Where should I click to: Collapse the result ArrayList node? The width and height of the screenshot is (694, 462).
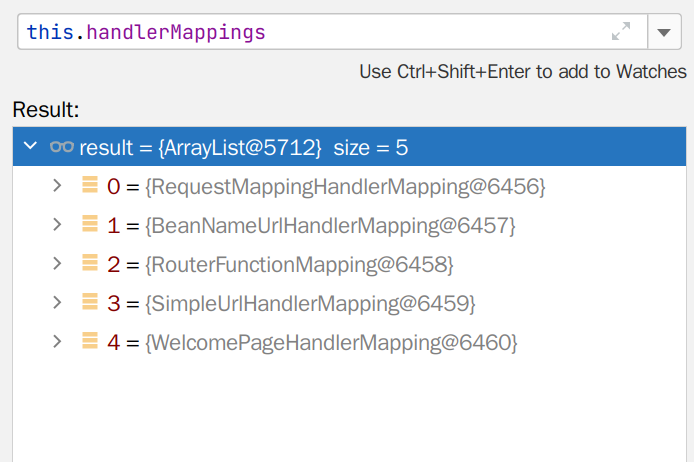[x=30, y=146]
